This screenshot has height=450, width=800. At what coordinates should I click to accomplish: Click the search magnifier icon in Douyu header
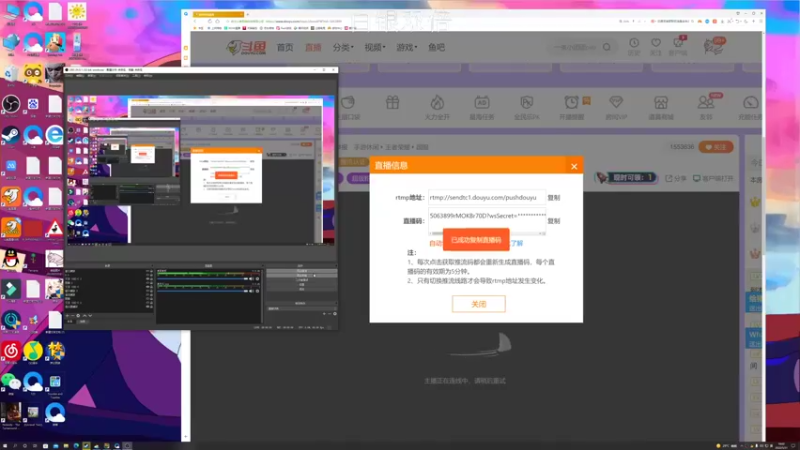click(607, 47)
